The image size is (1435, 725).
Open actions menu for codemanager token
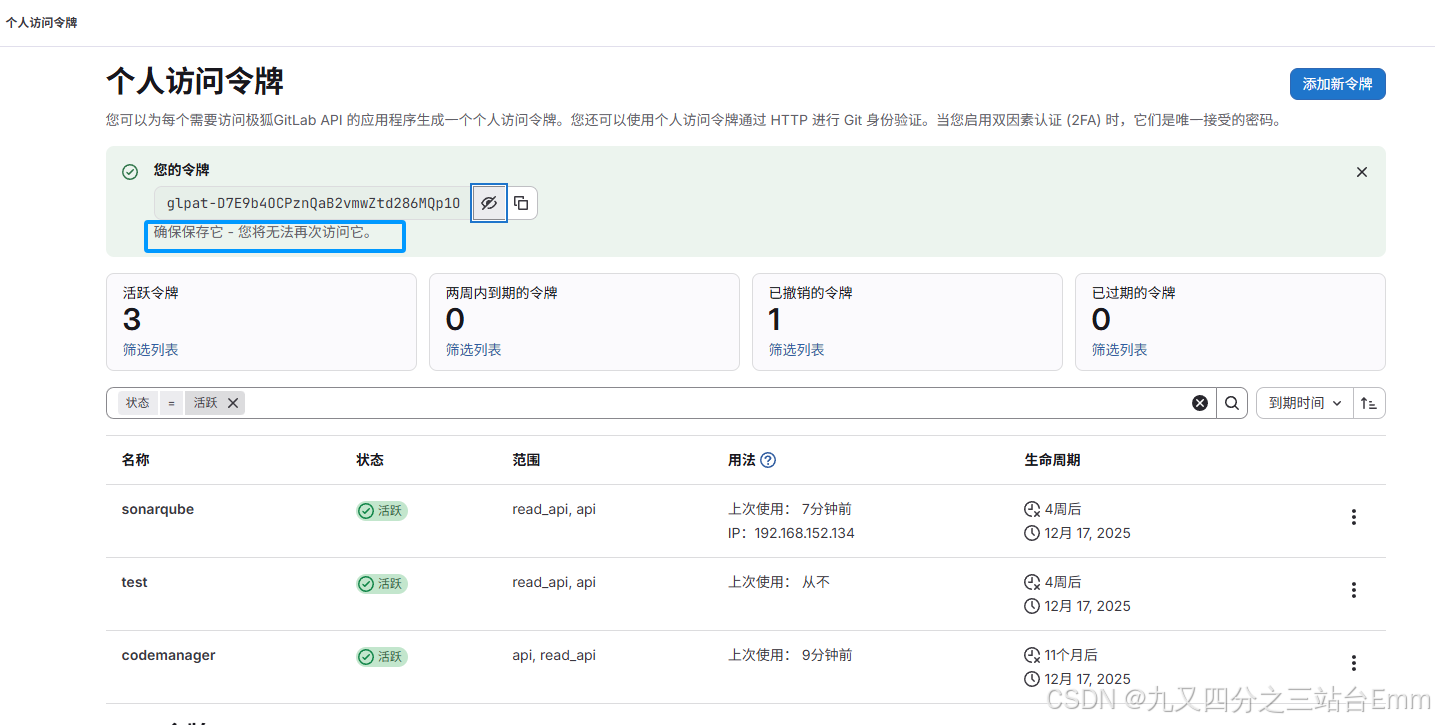click(x=1354, y=663)
